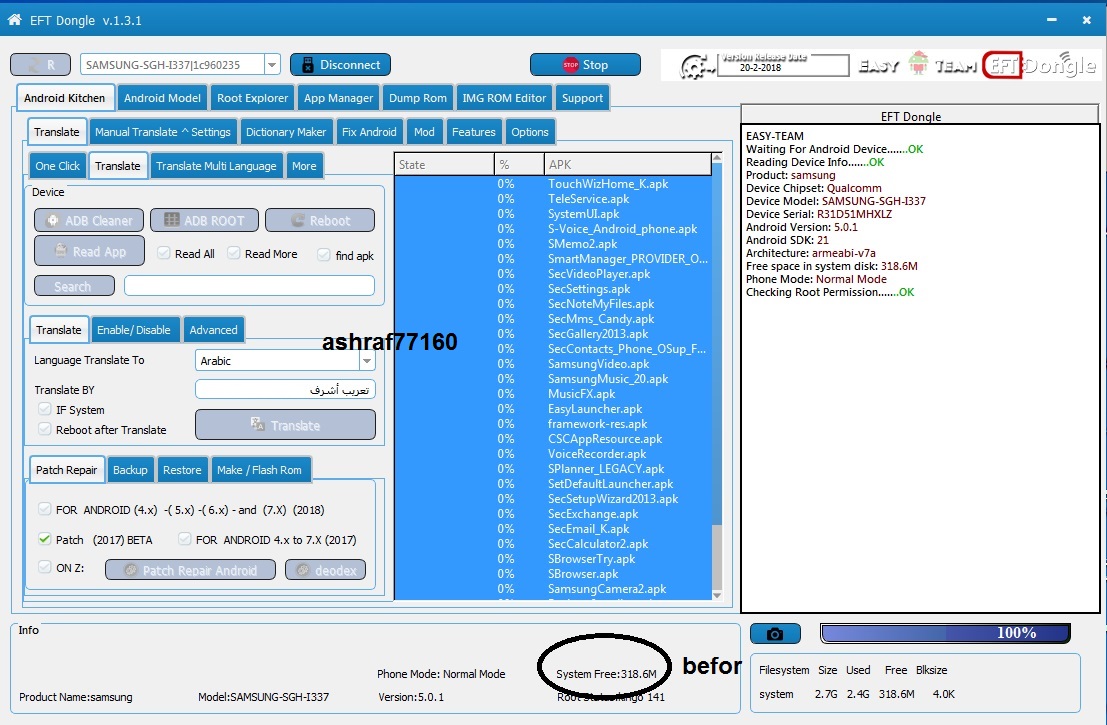Click the EFT logo icon in banner
Image resolution: width=1107 pixels, height=725 pixels.
pos(1001,65)
